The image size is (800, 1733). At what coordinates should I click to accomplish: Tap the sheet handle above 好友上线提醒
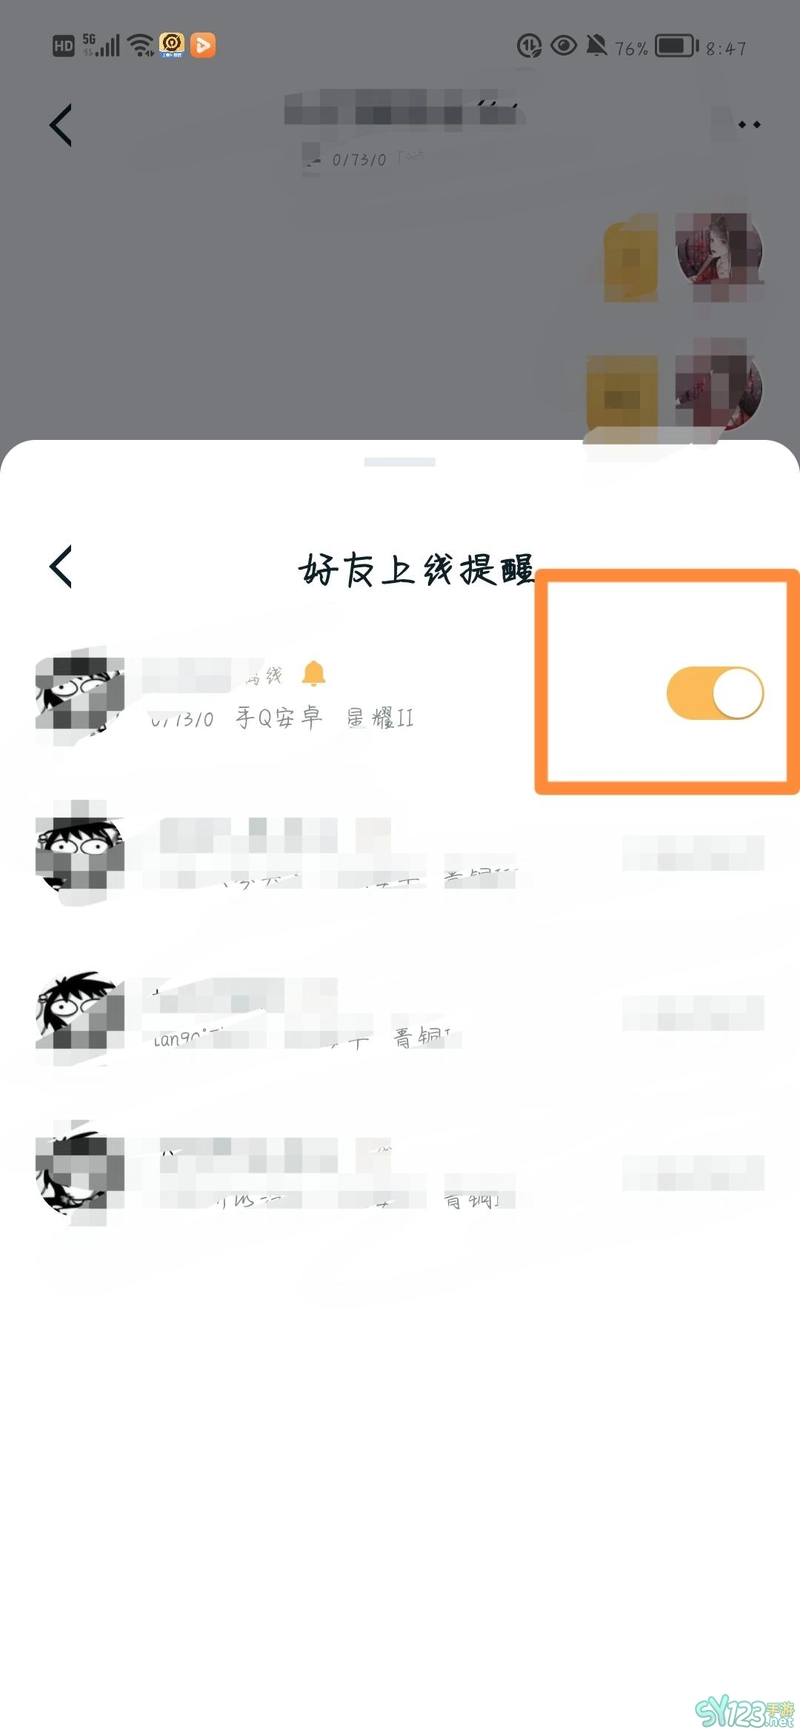point(400,462)
